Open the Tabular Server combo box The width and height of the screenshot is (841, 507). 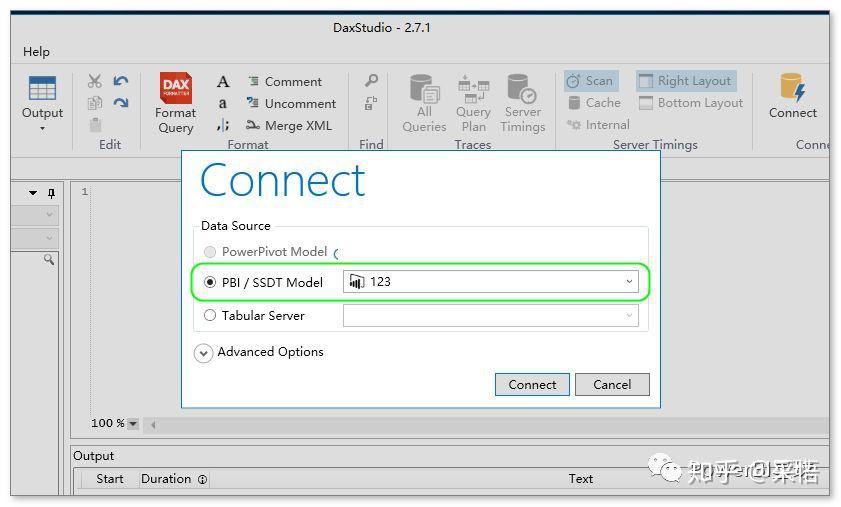491,315
